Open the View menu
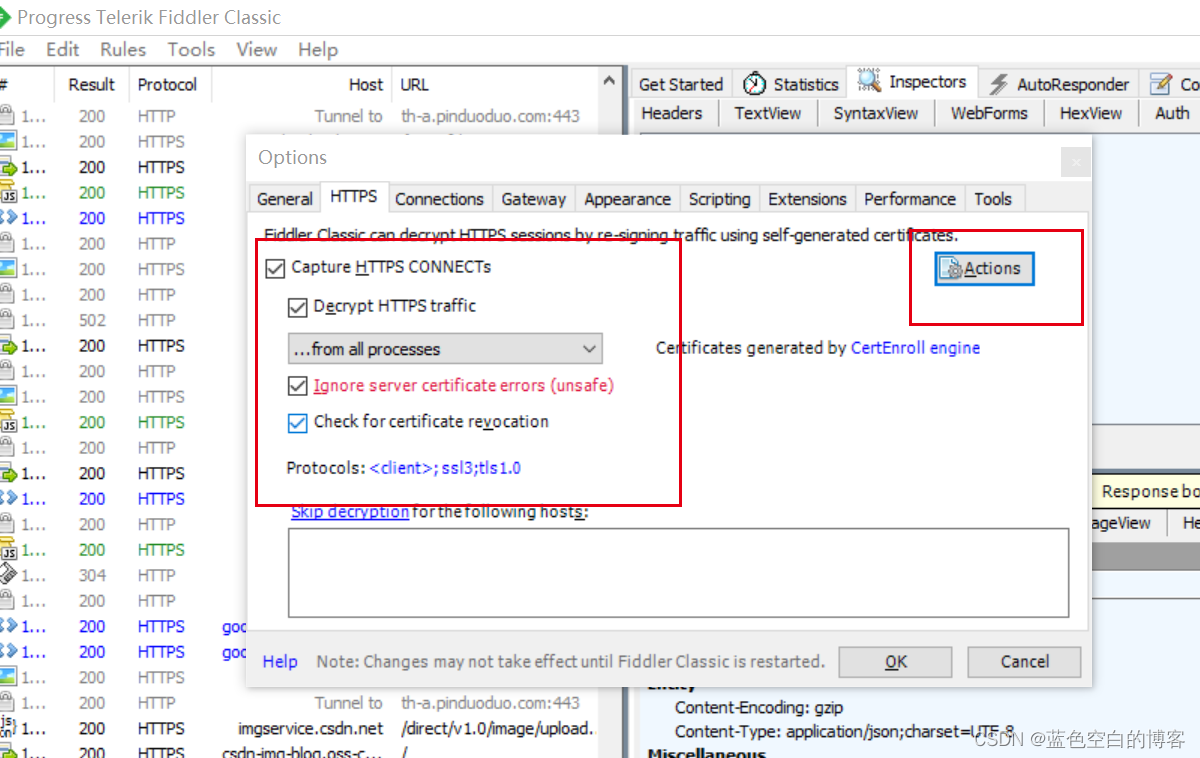 (256, 50)
